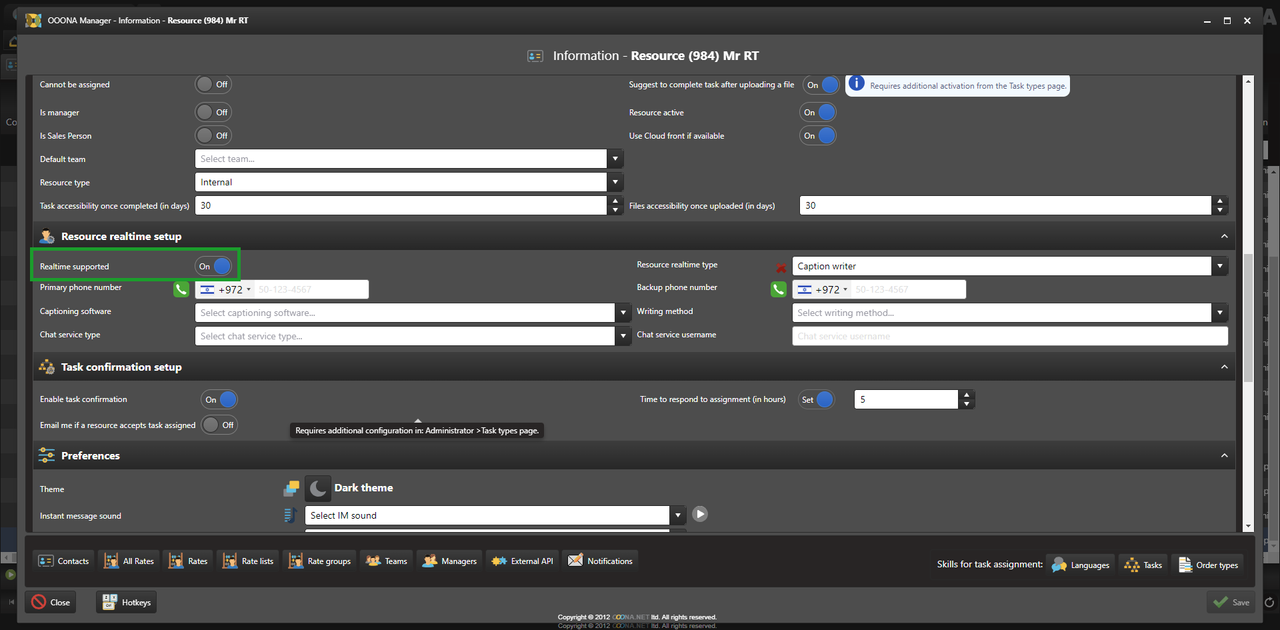The image size is (1280, 630).
Task: Open the Teams tab
Action: (386, 561)
